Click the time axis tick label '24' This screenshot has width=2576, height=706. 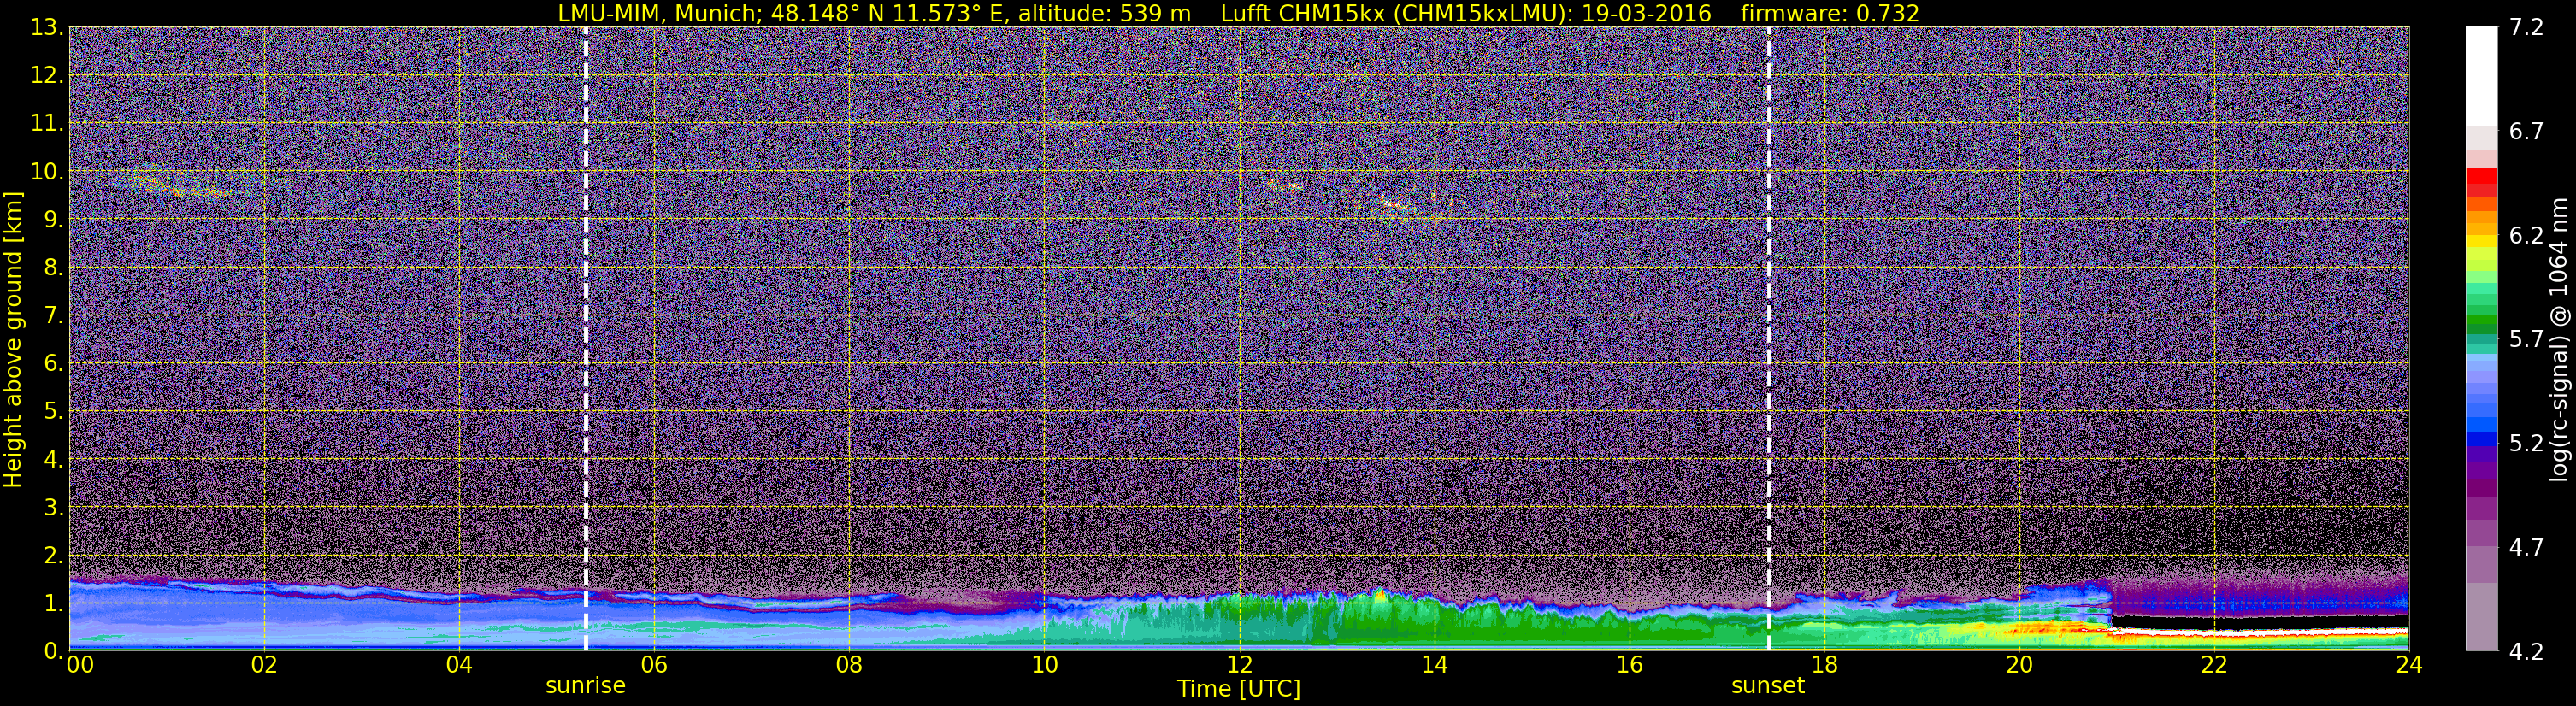2409,665
